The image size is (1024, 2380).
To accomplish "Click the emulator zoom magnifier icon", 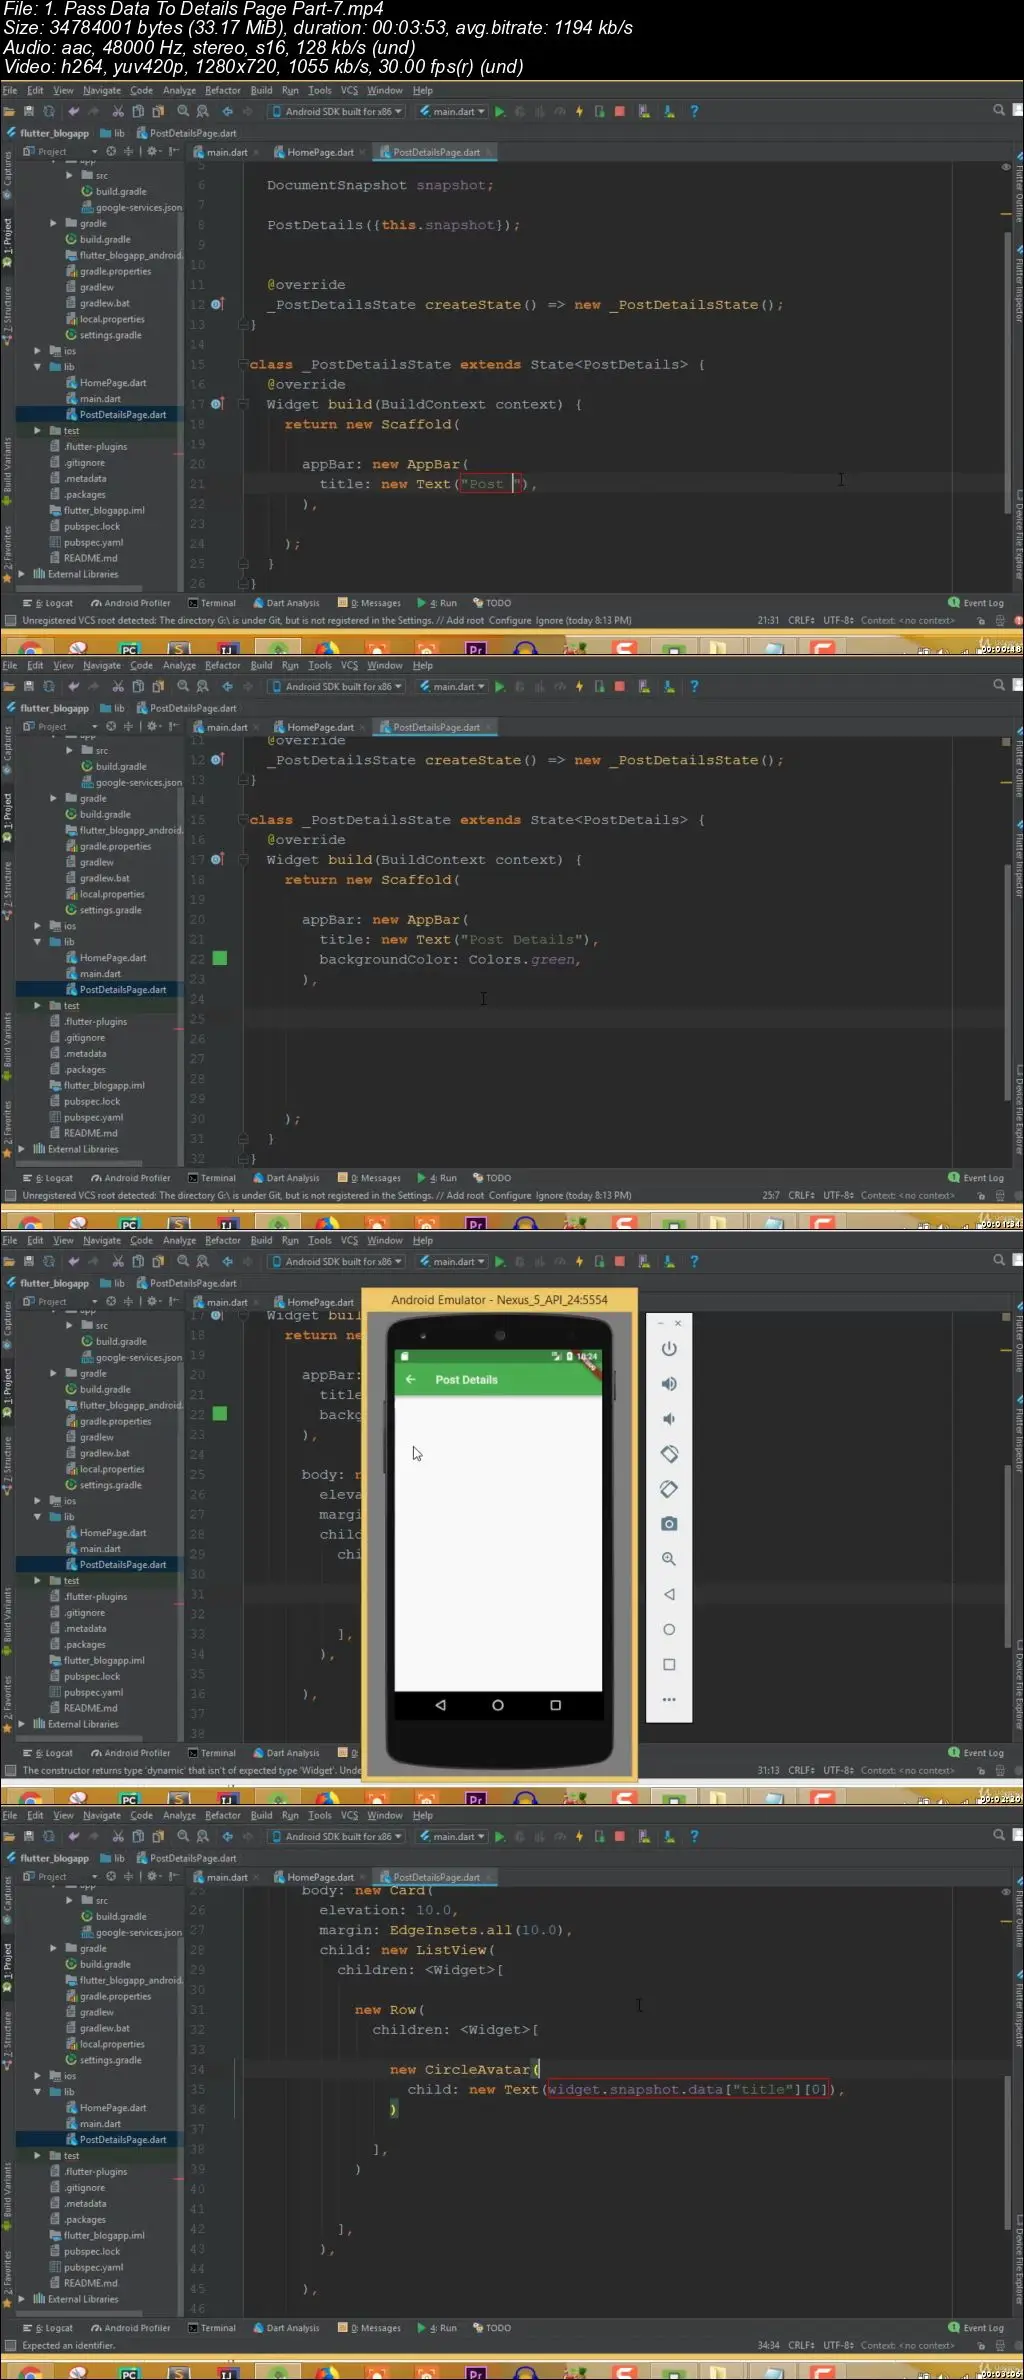I will tap(669, 1559).
